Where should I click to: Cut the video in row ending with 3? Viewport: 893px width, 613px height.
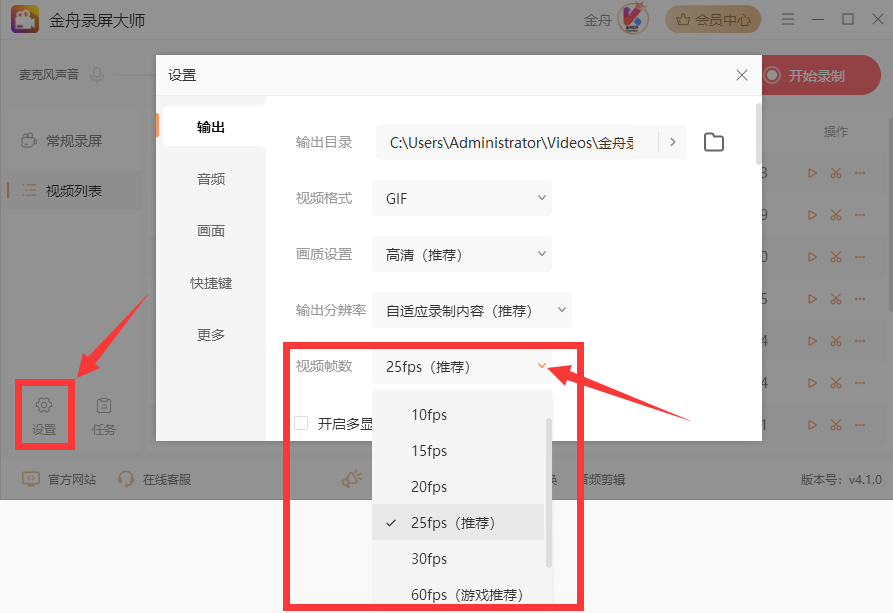click(836, 173)
